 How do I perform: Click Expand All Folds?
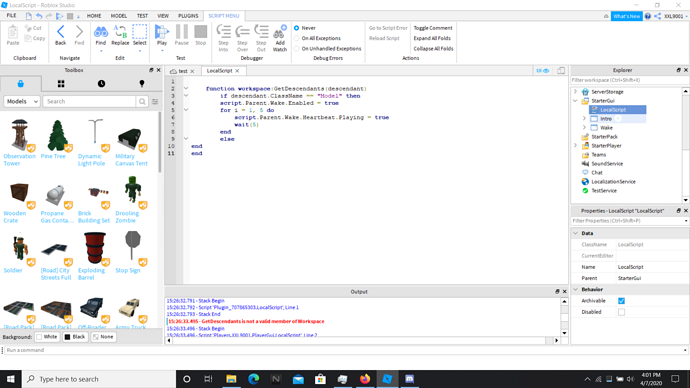pos(432,38)
